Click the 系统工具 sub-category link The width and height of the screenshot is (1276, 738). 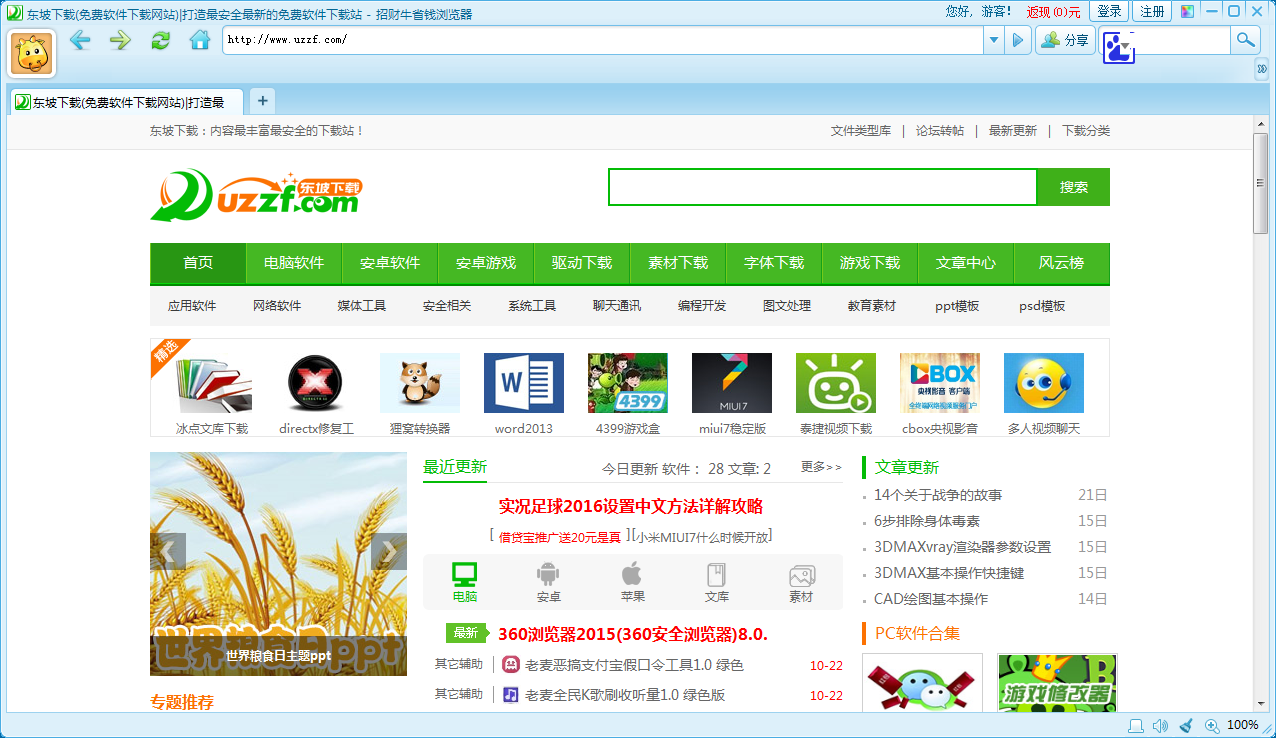coord(532,306)
